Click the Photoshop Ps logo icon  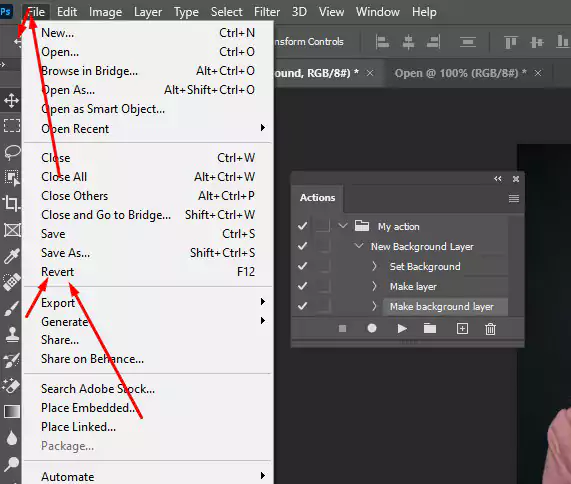pyautogui.click(x=6, y=11)
